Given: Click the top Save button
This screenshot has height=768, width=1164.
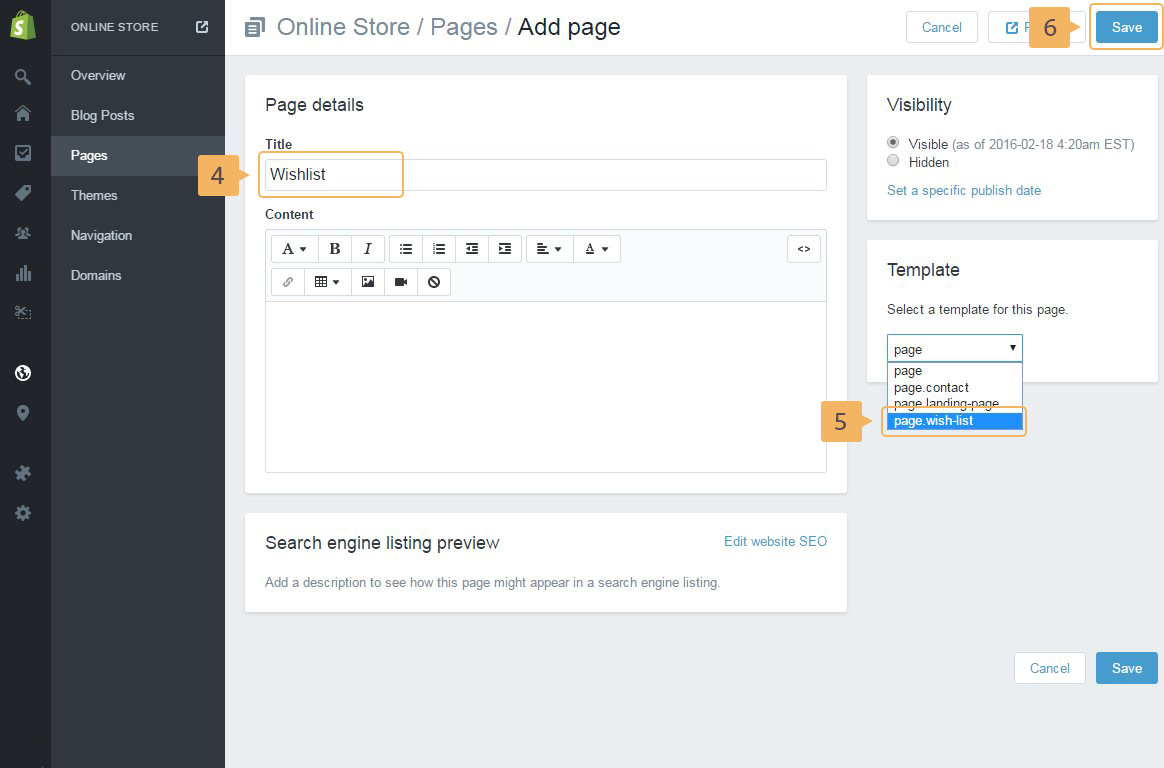Looking at the screenshot, I should tap(1126, 27).
